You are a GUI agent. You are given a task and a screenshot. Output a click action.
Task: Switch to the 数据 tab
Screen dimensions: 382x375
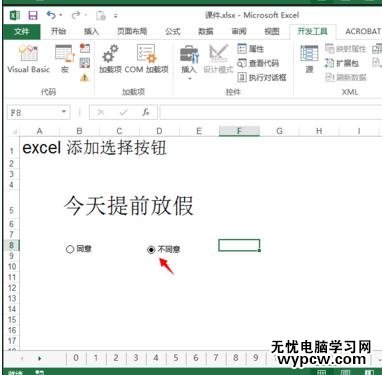206,32
